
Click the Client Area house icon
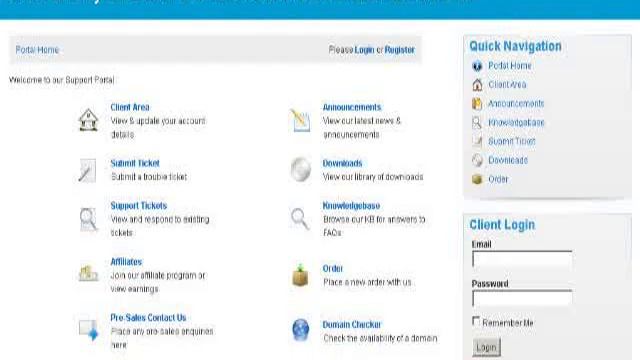tap(88, 120)
